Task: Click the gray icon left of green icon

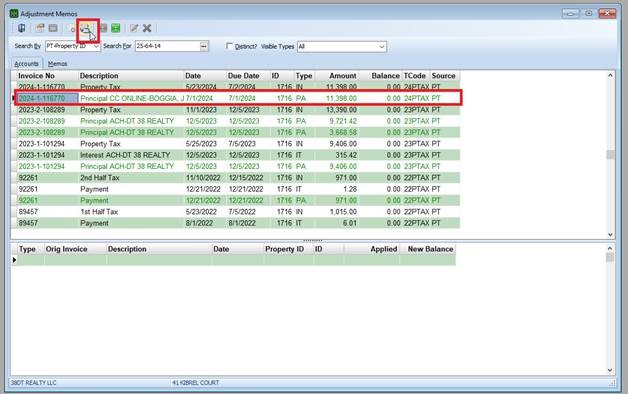Action: (103, 28)
